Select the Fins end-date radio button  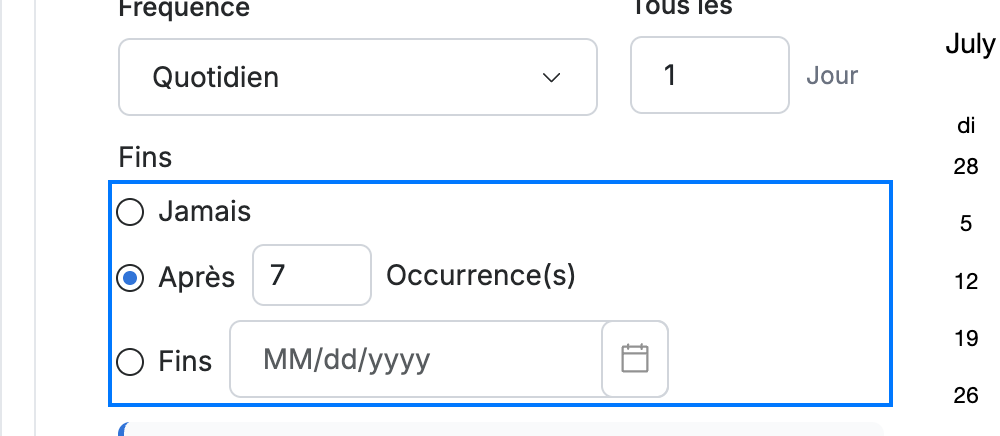tap(130, 362)
